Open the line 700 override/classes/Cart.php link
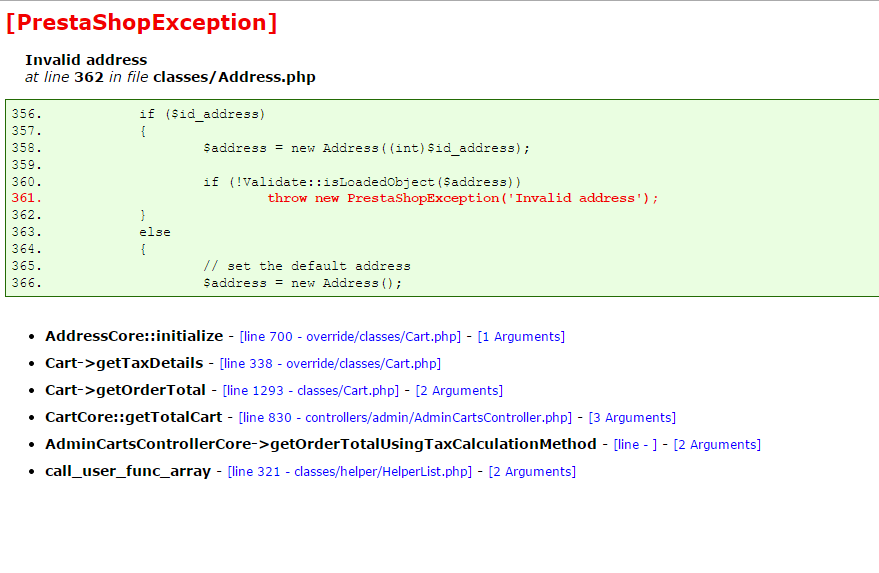The width and height of the screenshot is (879, 573). click(350, 336)
